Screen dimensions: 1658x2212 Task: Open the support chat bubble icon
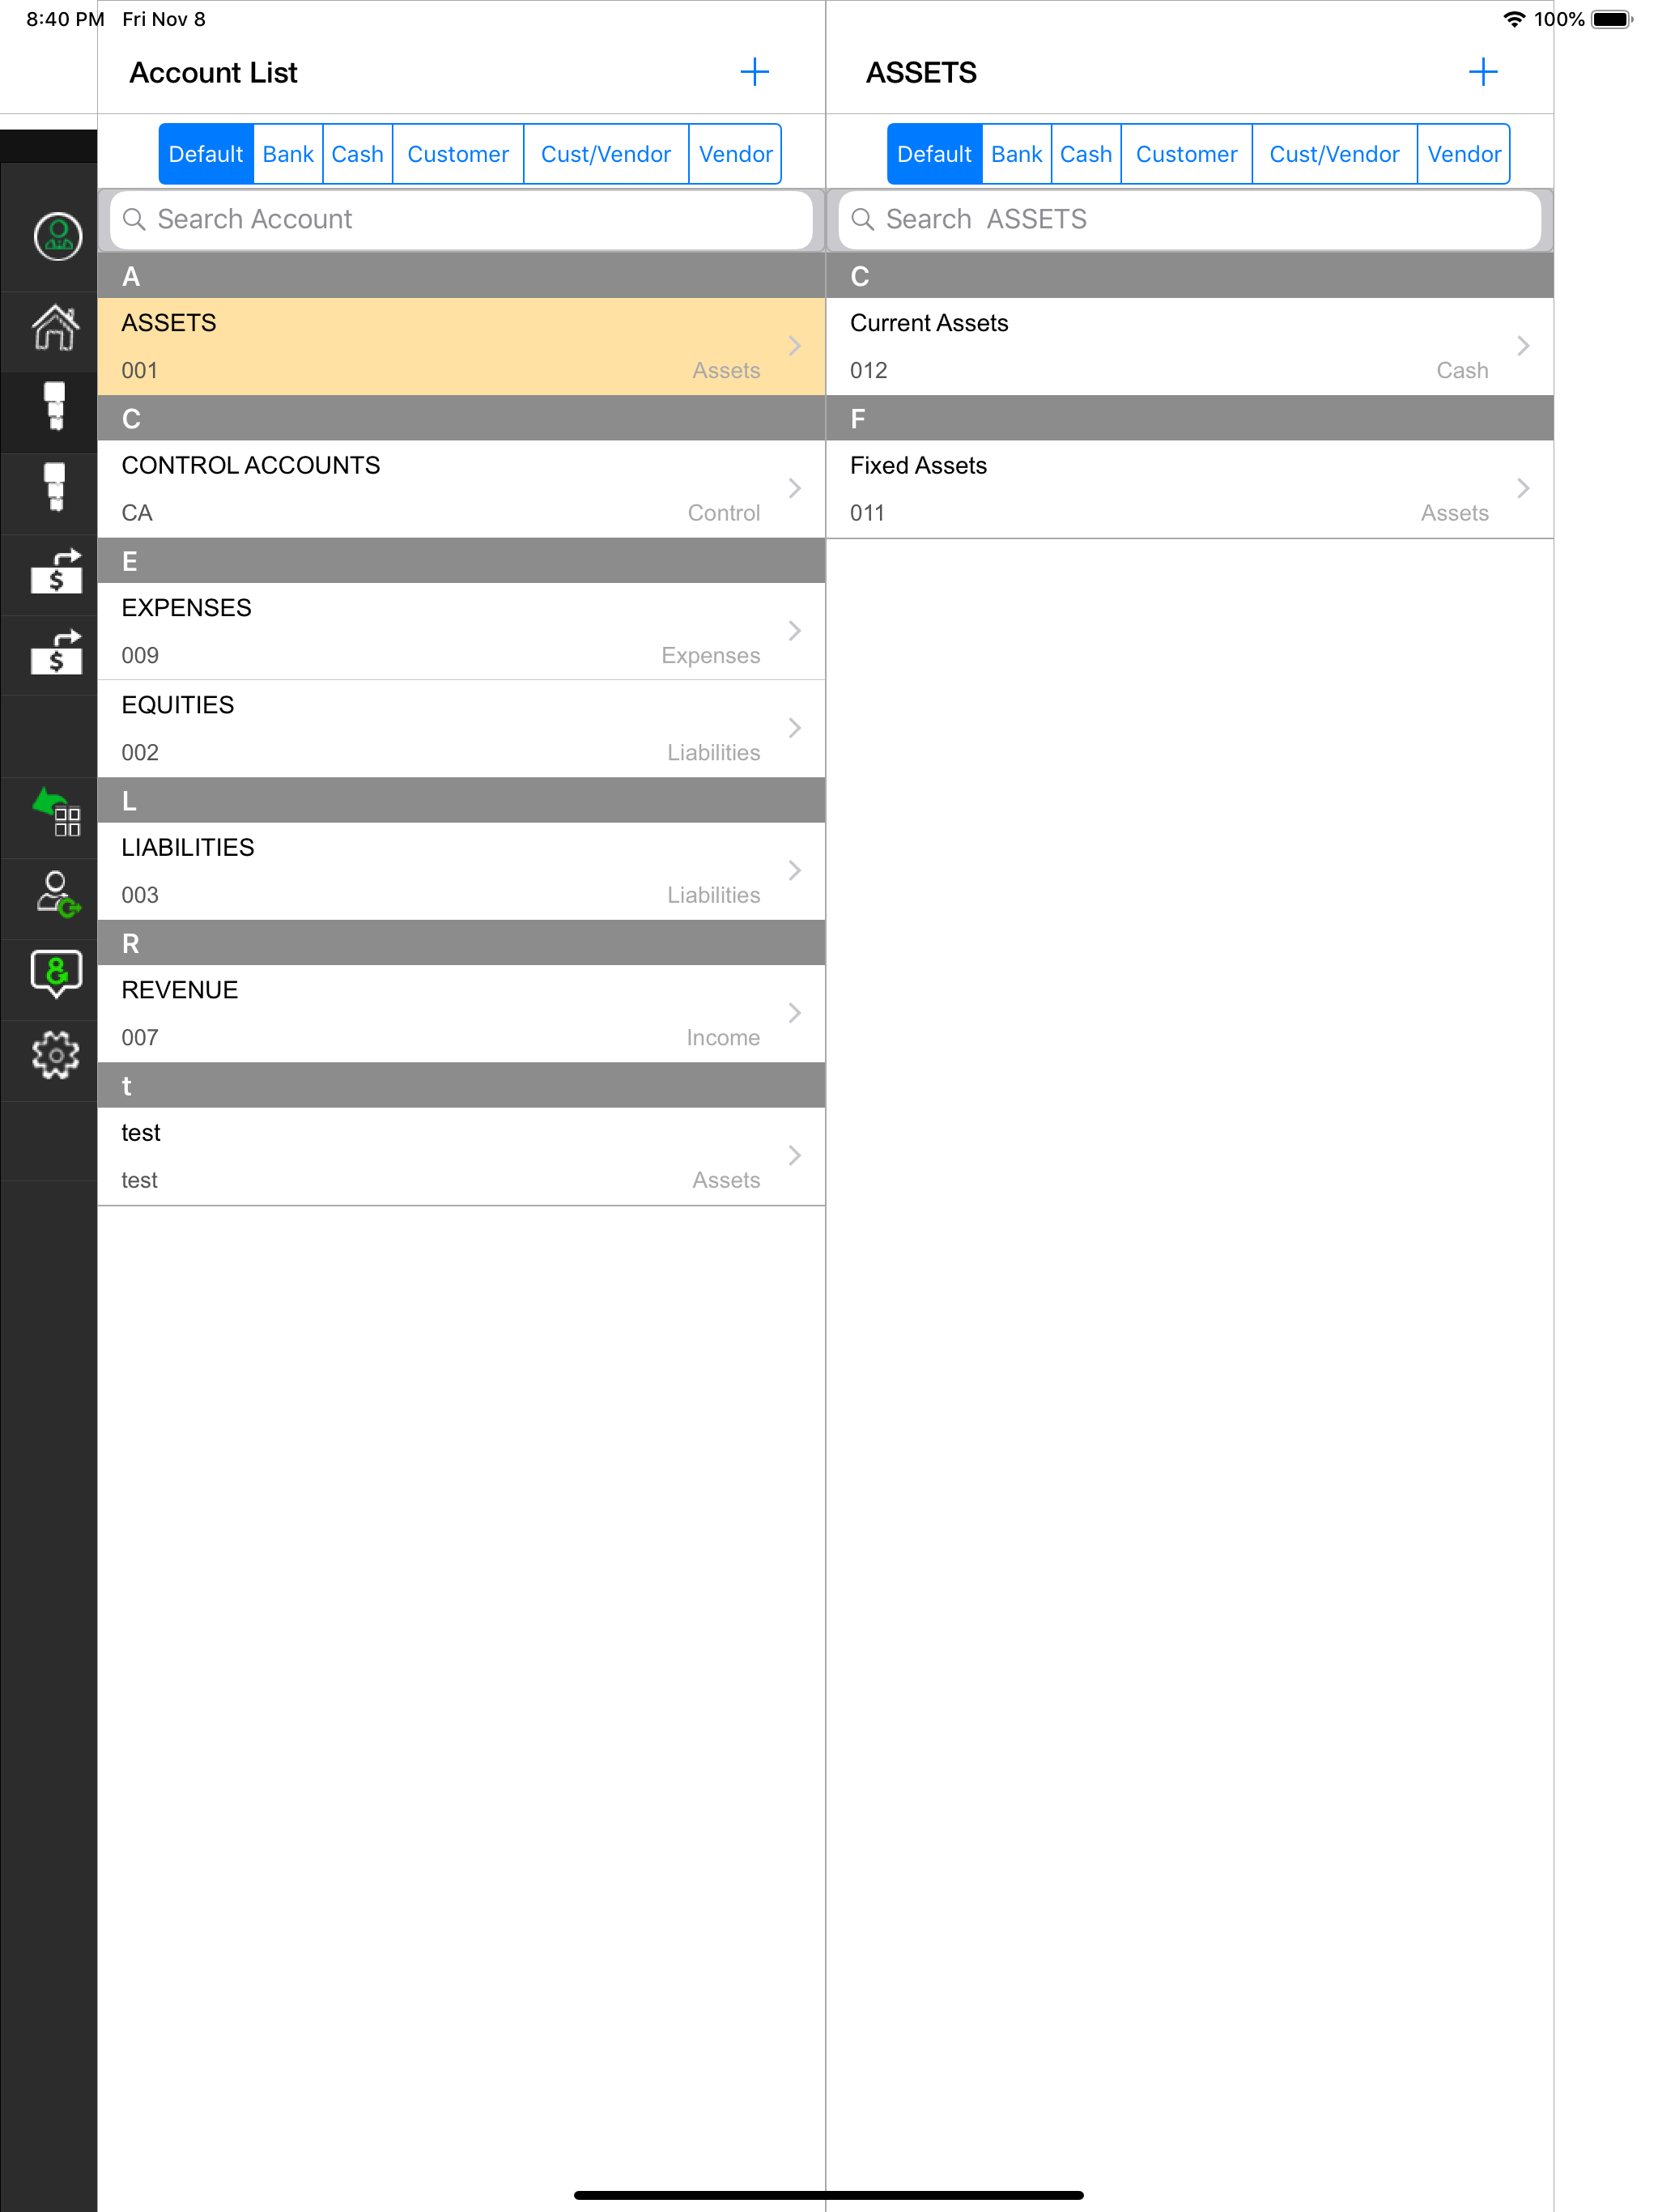coord(56,974)
